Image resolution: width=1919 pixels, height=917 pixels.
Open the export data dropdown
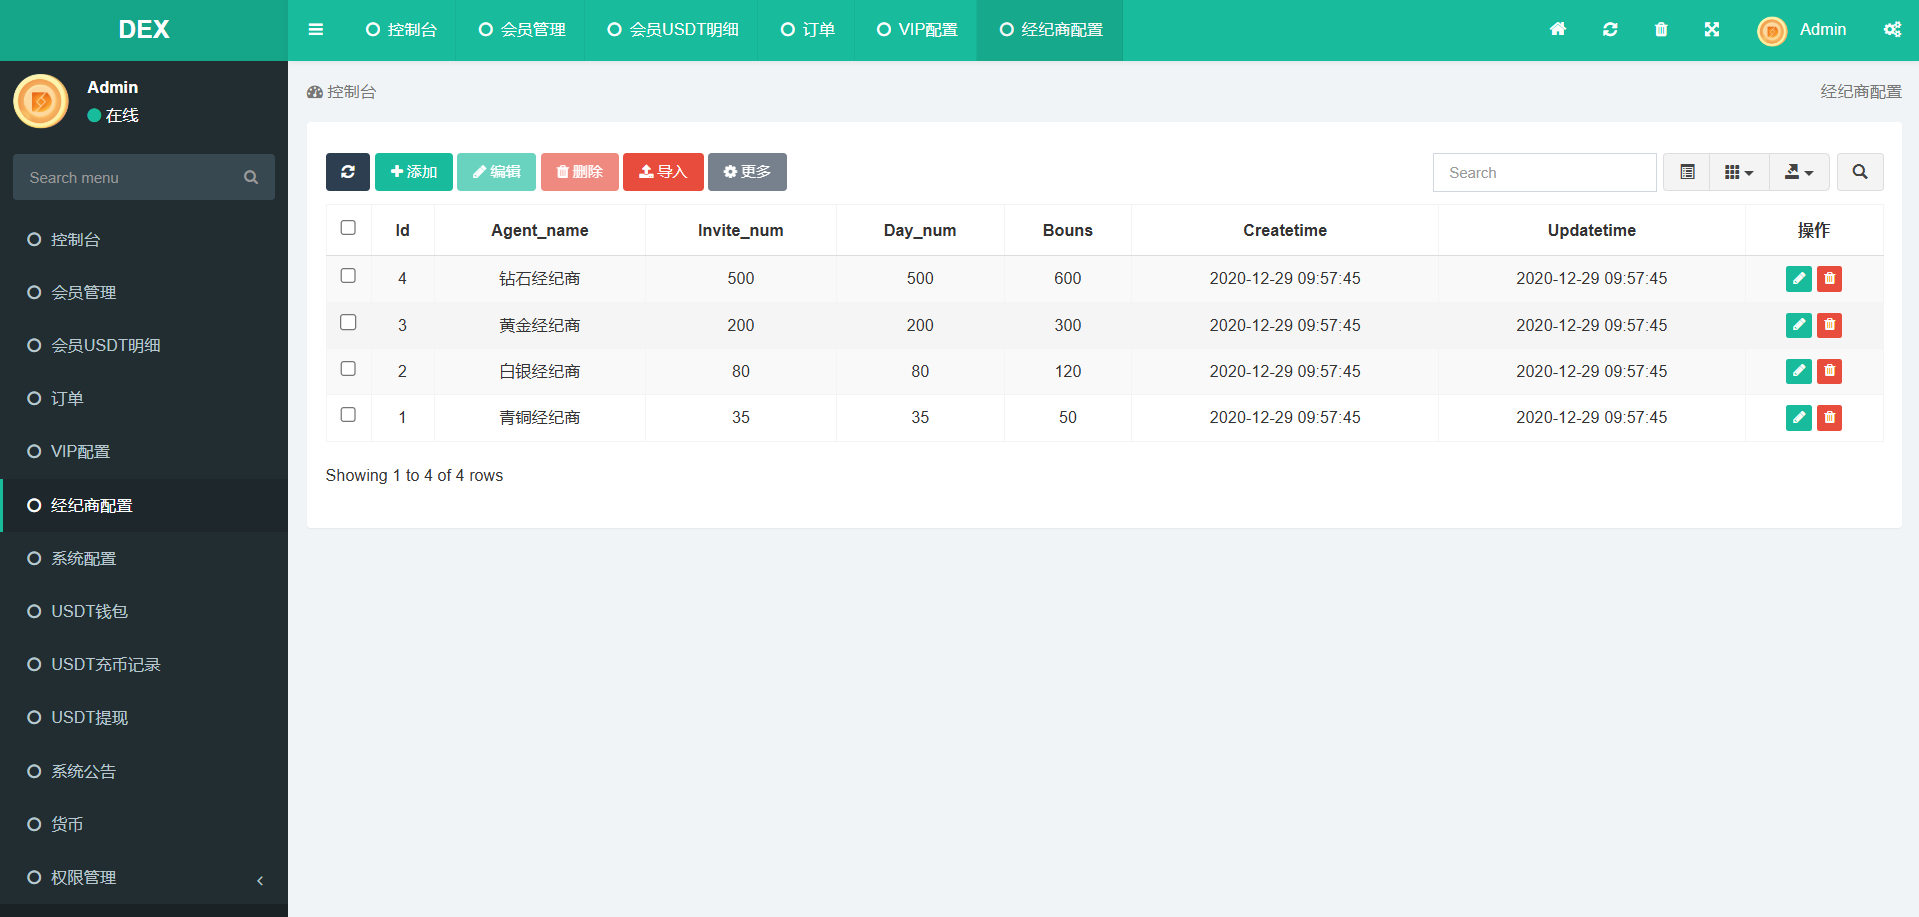pyautogui.click(x=1798, y=172)
